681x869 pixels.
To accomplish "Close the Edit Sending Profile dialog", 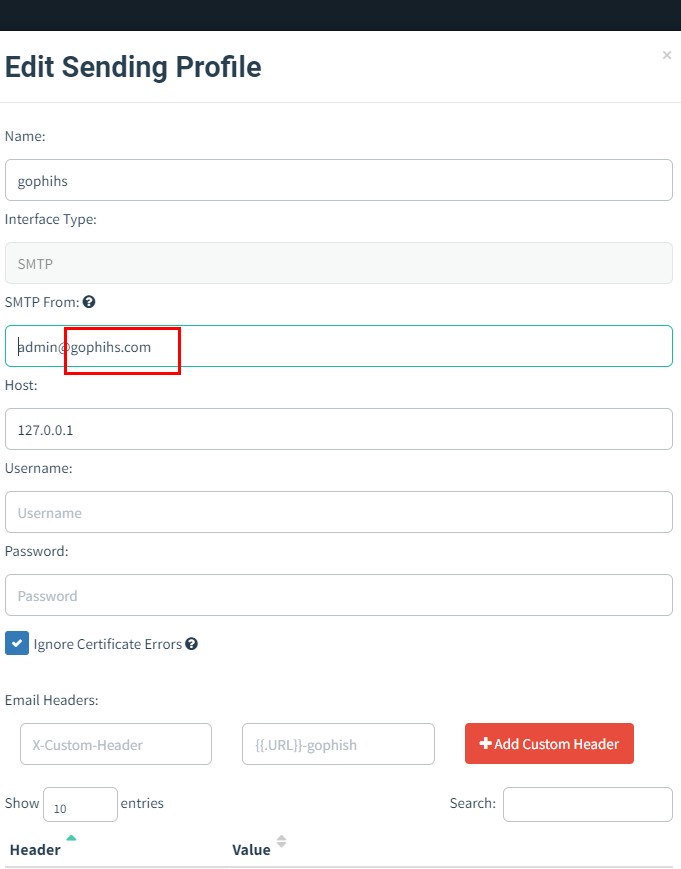I will [x=667, y=55].
